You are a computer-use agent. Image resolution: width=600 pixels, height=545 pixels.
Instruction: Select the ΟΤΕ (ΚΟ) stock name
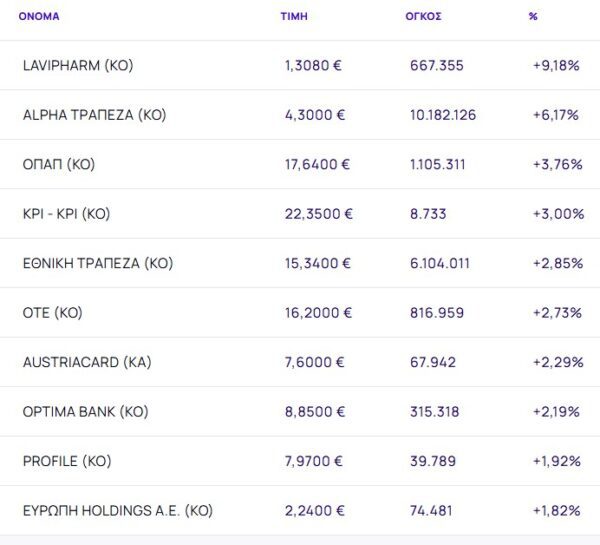coord(52,313)
